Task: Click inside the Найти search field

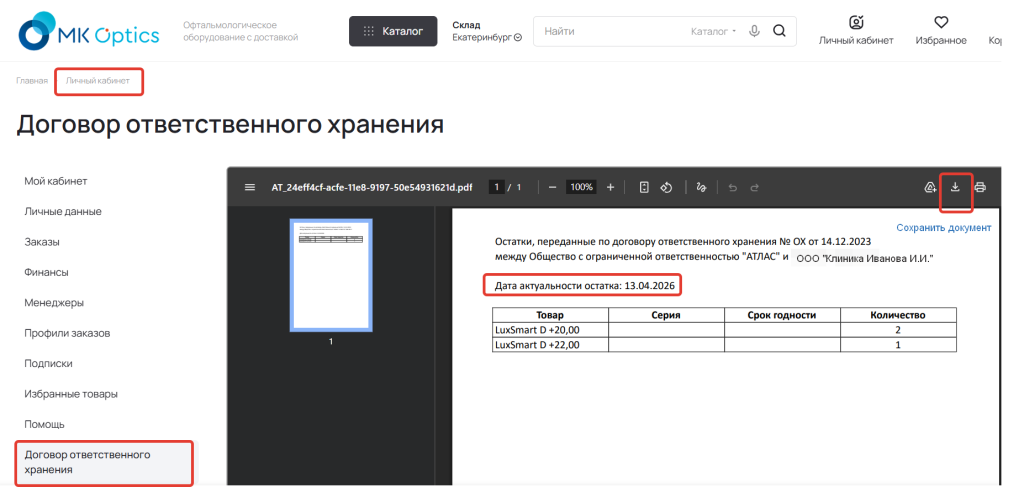Action: [x=610, y=32]
